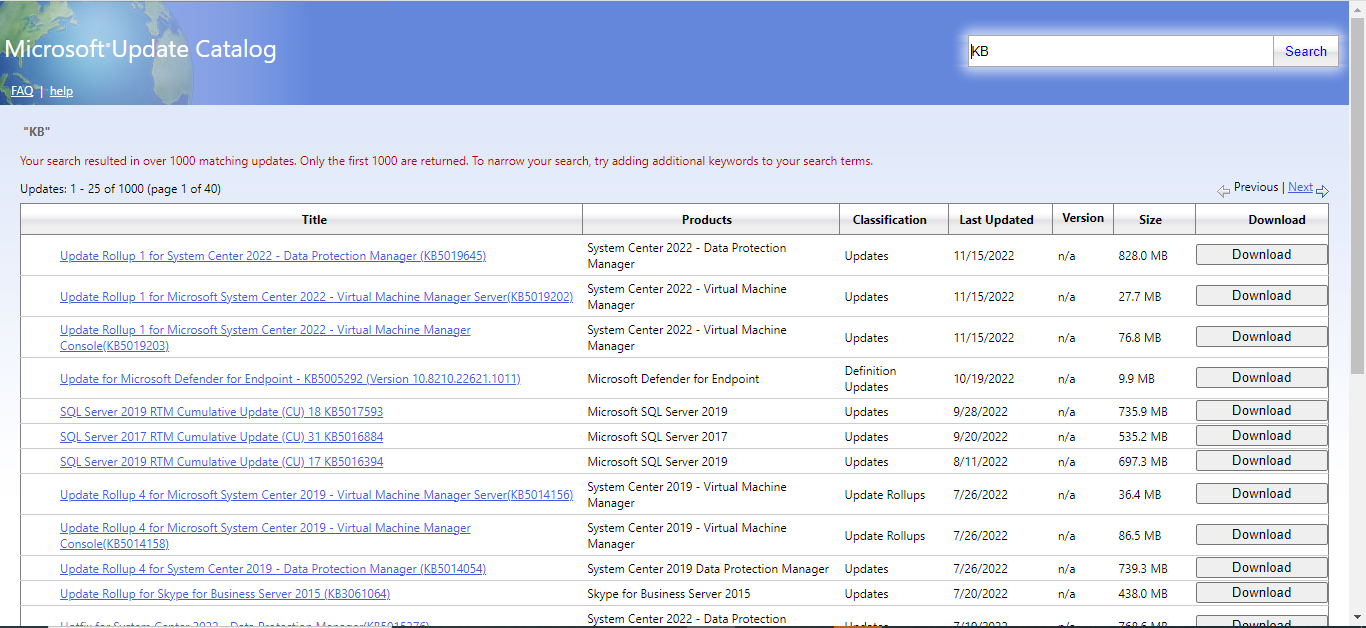
Task: Click the Search button
Action: click(1305, 51)
